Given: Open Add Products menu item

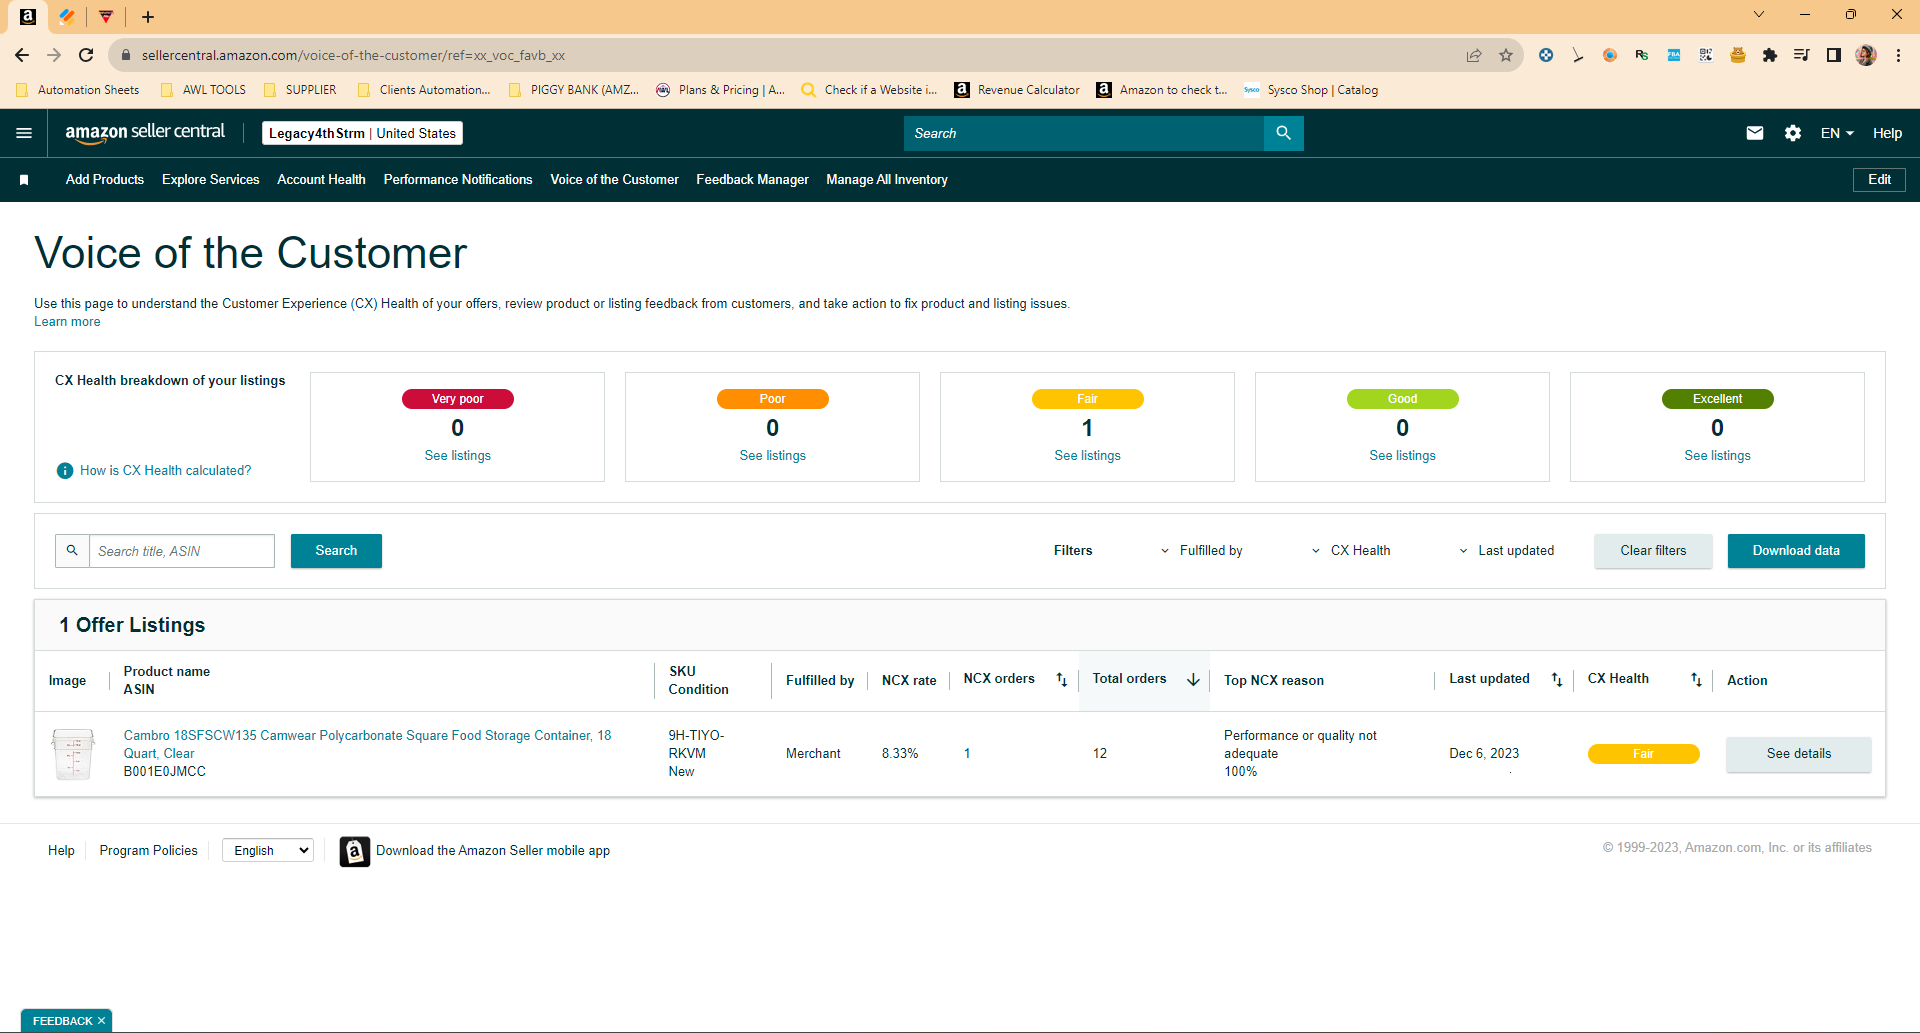Looking at the screenshot, I should [105, 180].
